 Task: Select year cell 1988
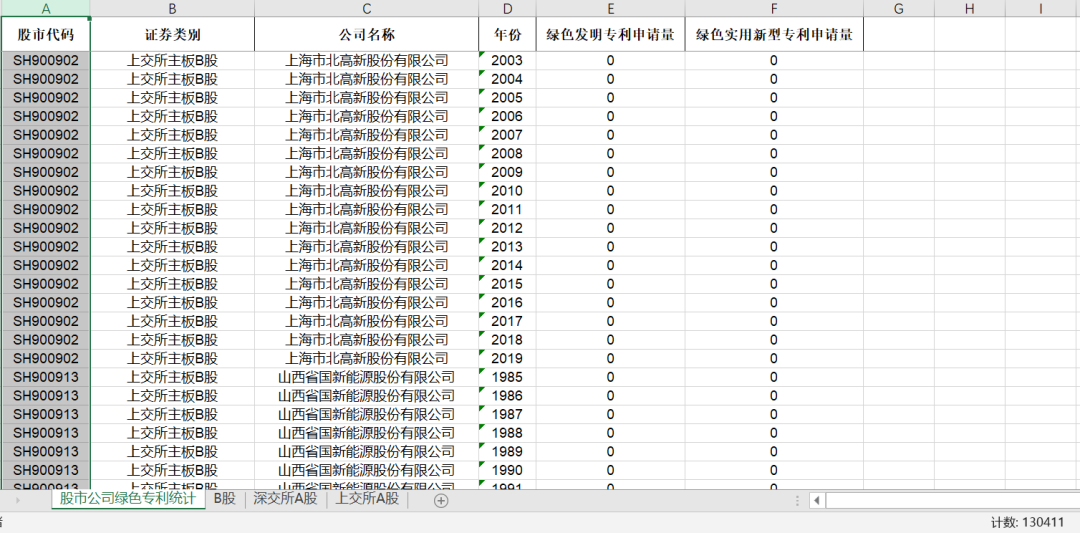pos(508,432)
